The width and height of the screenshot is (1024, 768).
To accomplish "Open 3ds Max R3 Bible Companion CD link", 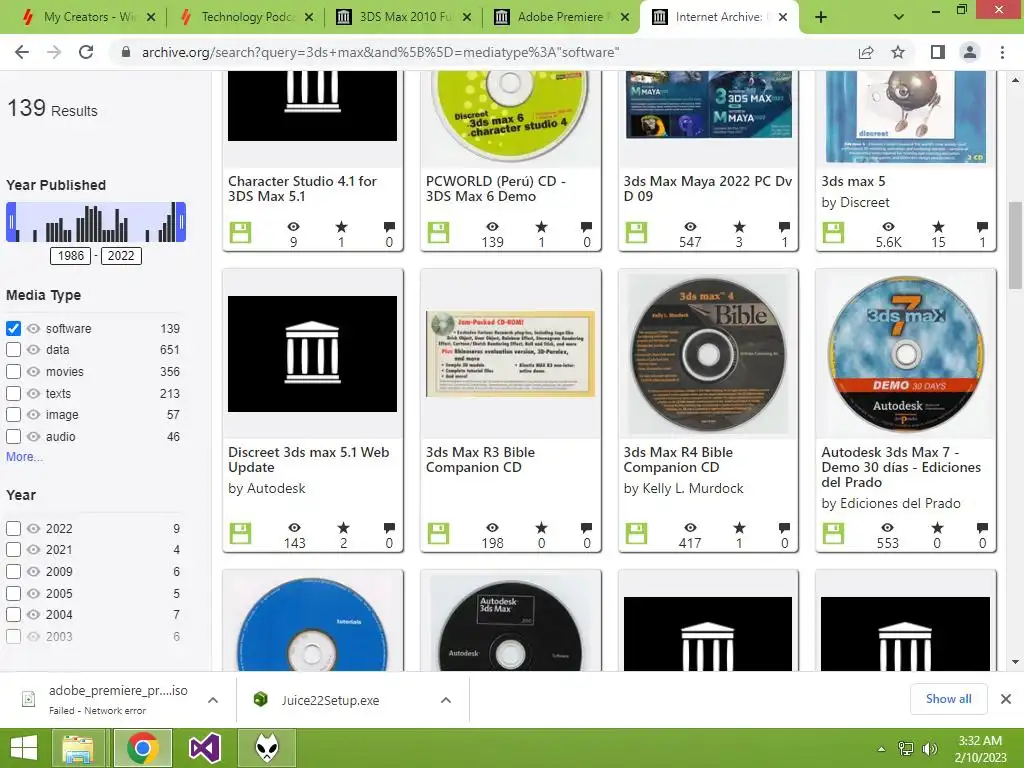I will (x=480, y=460).
